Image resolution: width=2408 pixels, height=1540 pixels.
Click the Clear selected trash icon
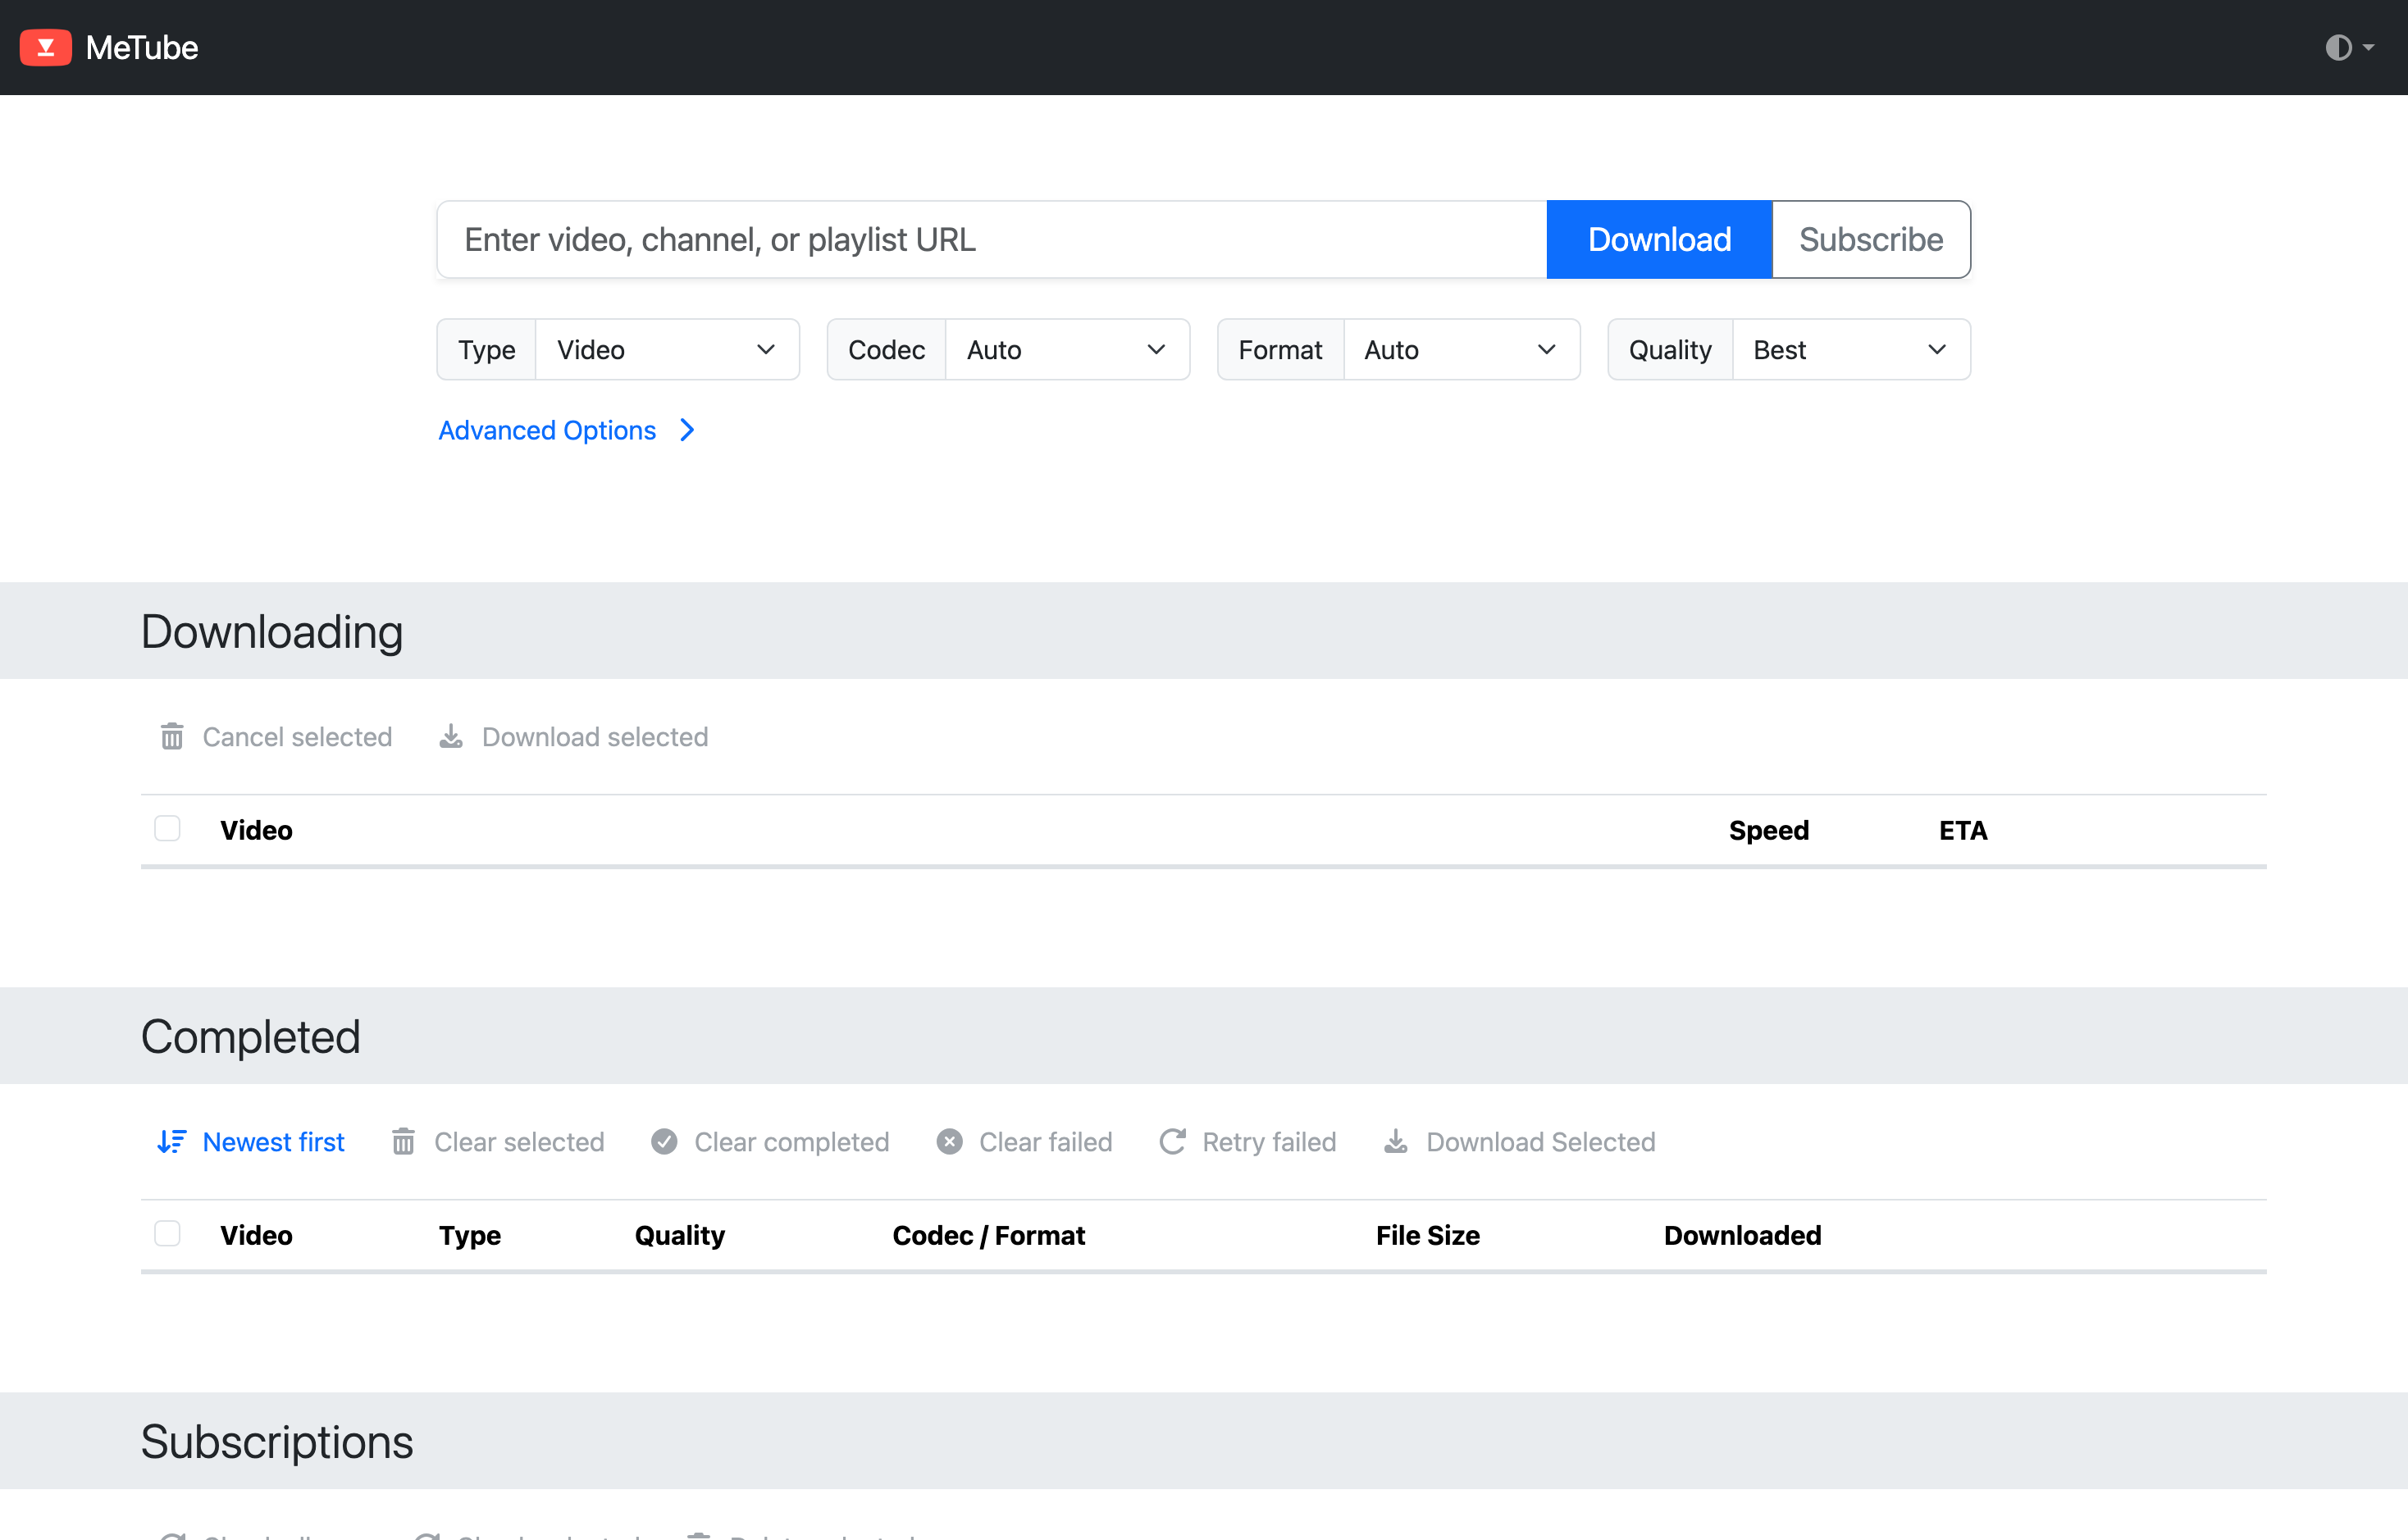pos(403,1142)
